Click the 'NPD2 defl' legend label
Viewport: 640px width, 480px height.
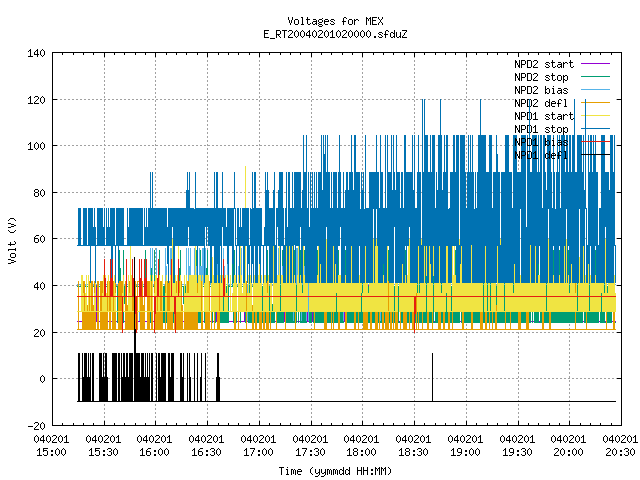click(541, 103)
